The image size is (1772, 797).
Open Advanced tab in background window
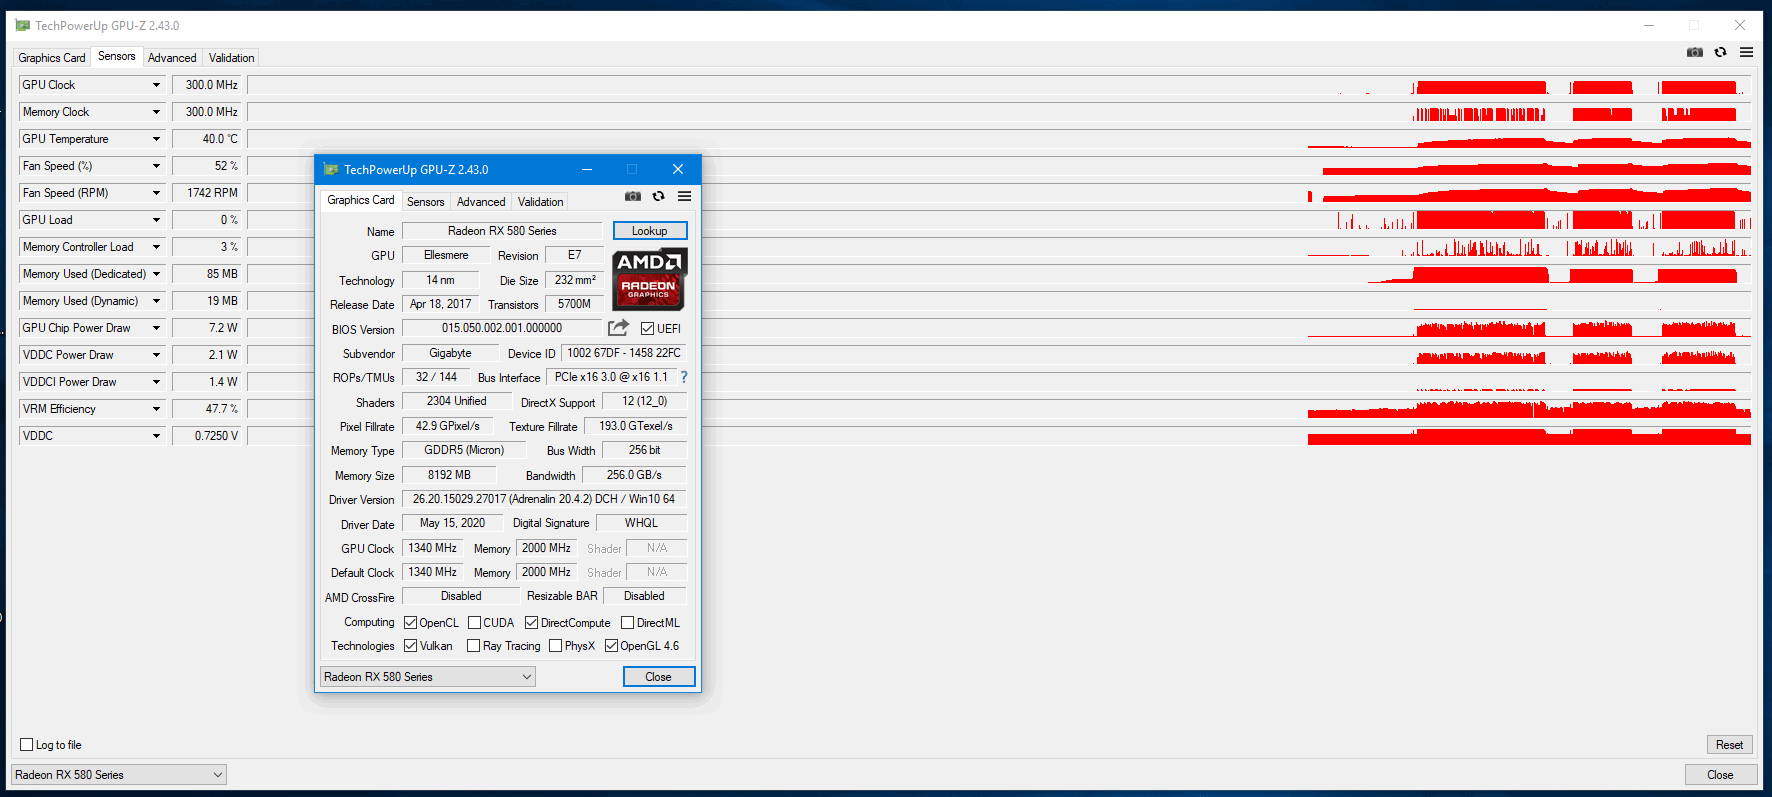click(172, 58)
